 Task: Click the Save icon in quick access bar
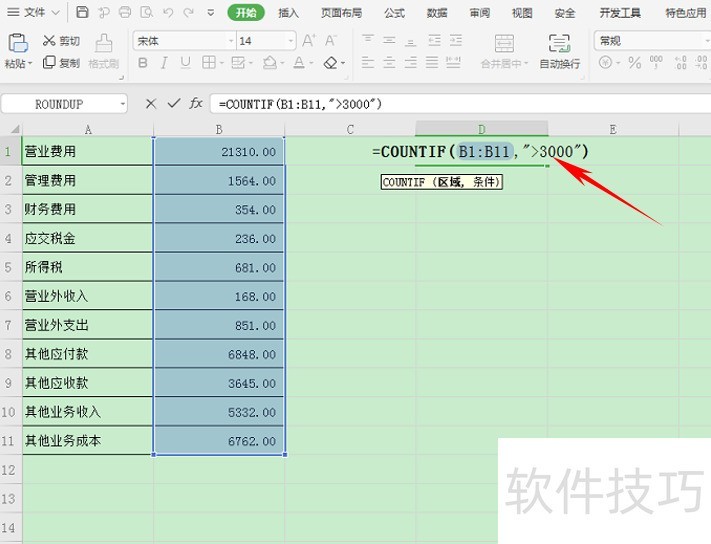82,12
